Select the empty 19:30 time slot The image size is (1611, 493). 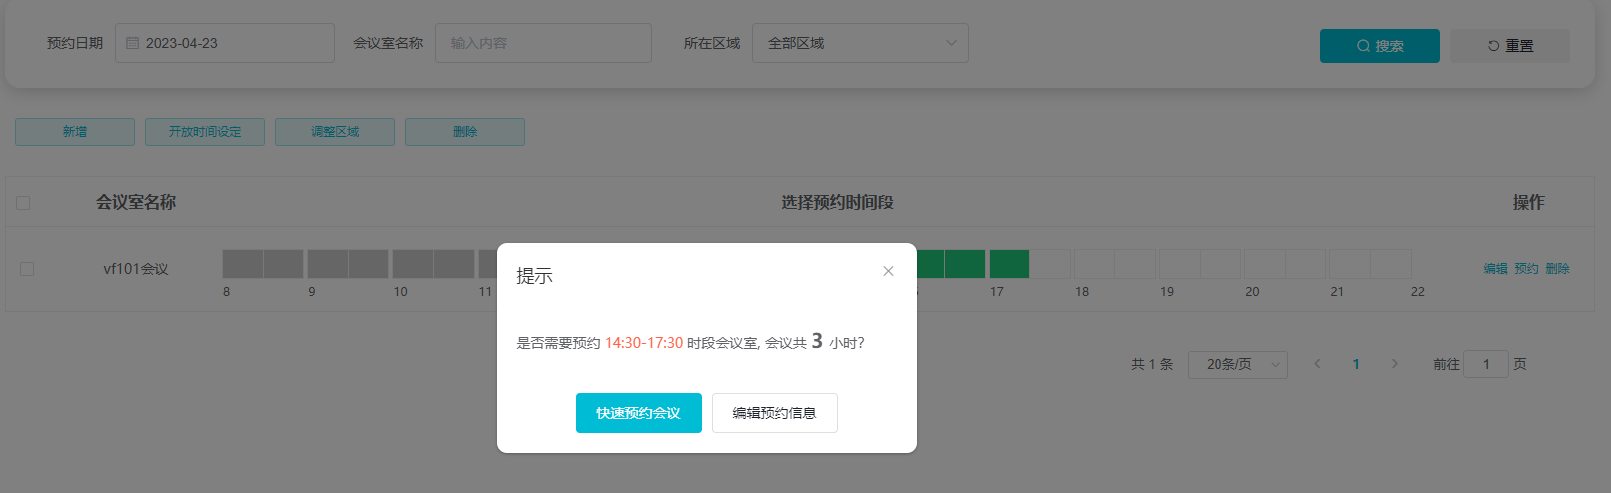pos(1220,264)
